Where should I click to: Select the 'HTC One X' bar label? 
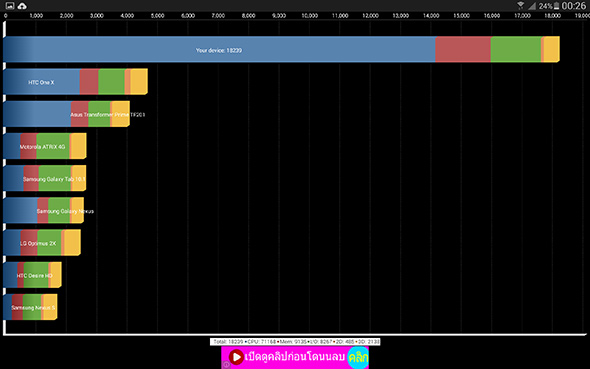(41, 82)
